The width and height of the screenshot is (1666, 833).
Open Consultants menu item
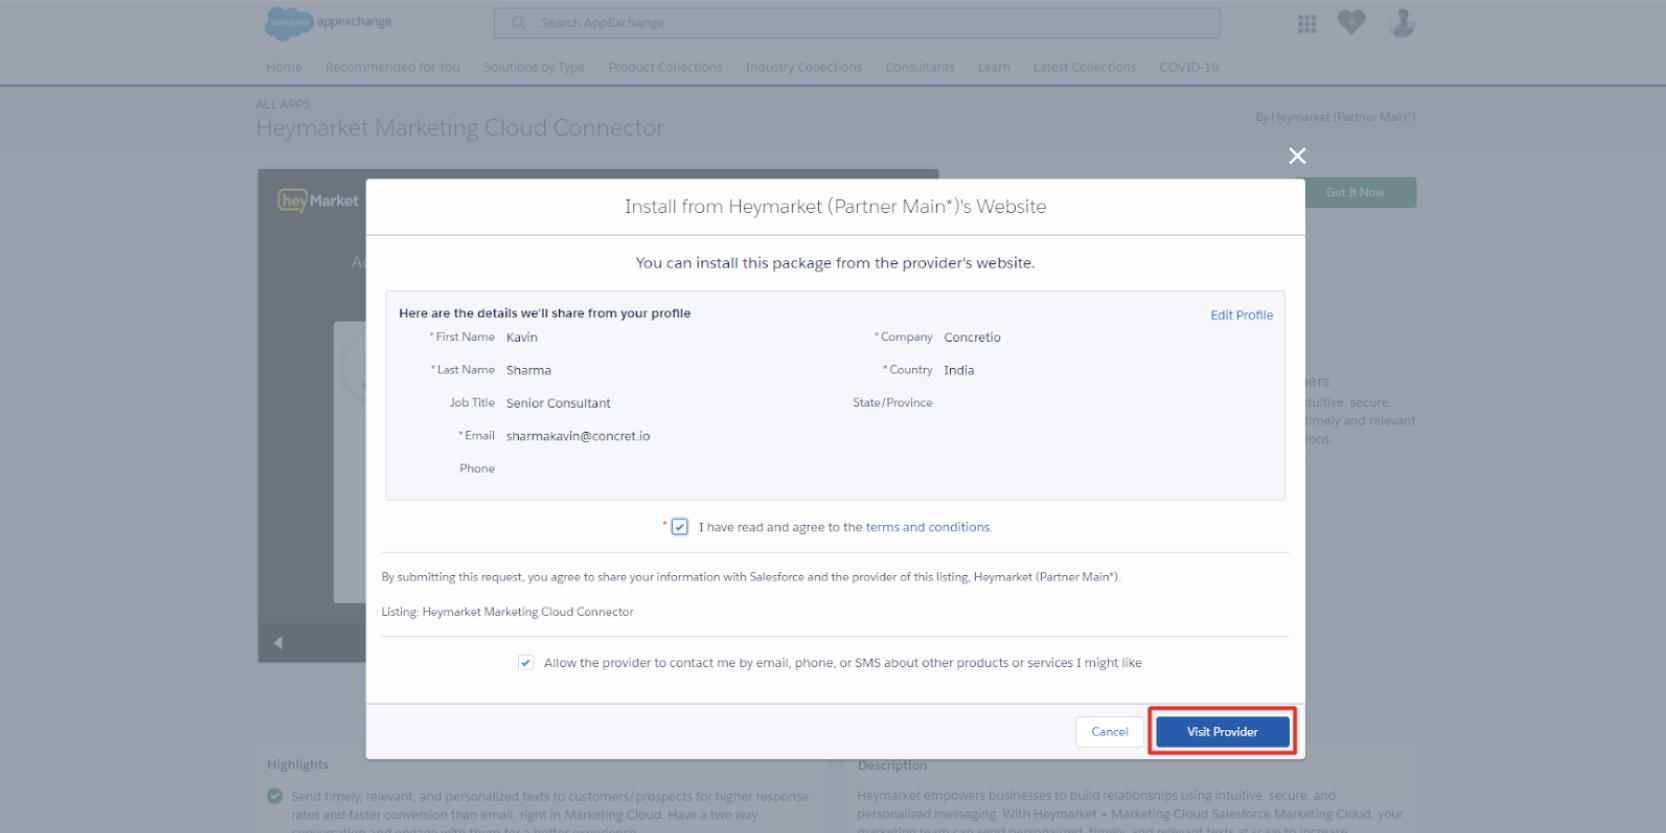[920, 67]
